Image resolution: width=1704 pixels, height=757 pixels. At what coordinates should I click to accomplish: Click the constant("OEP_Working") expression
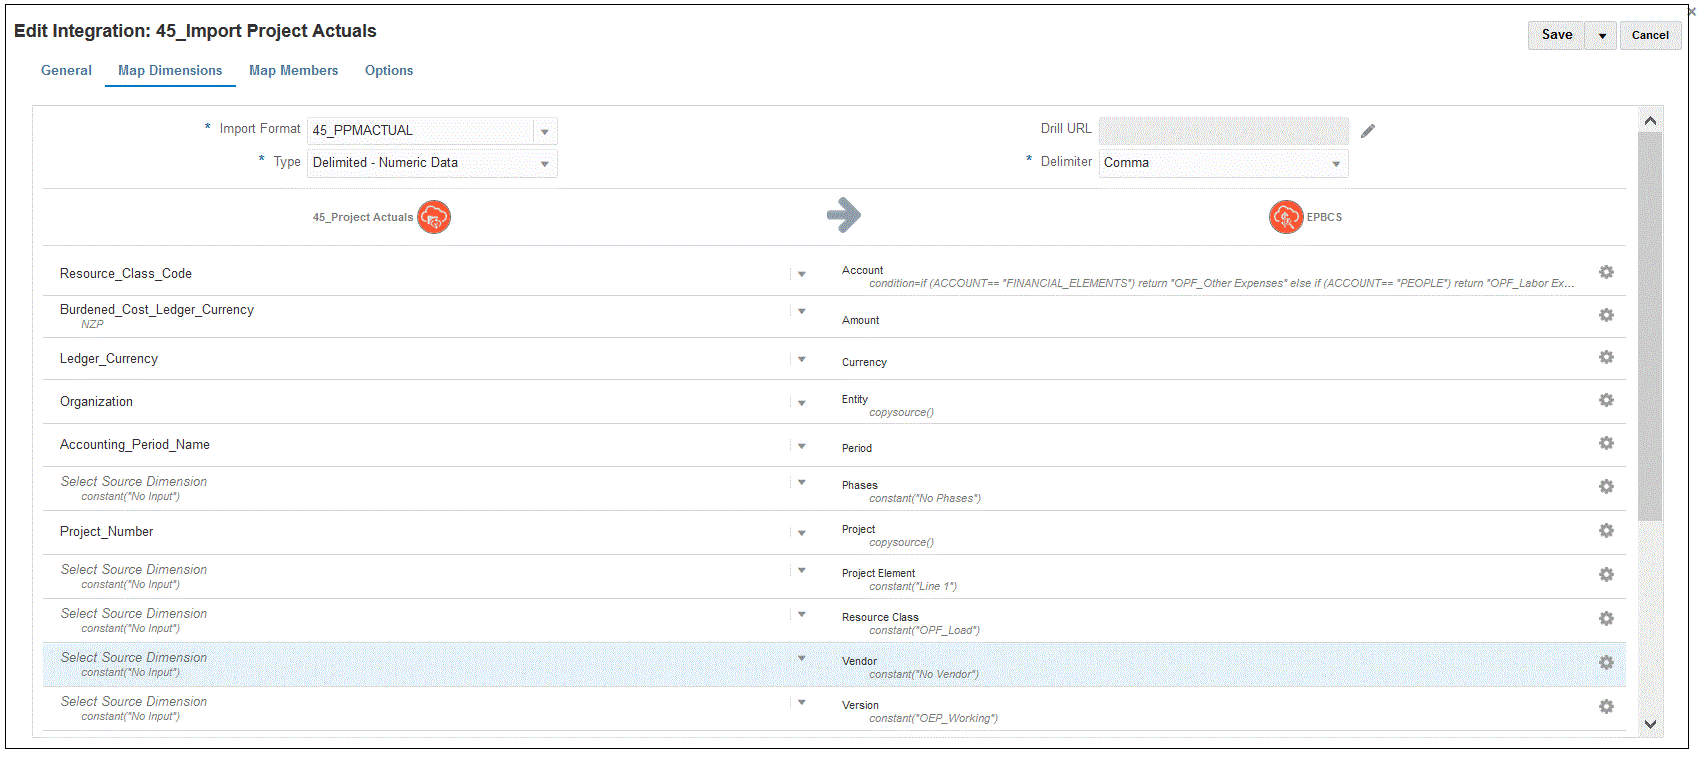coord(933,718)
